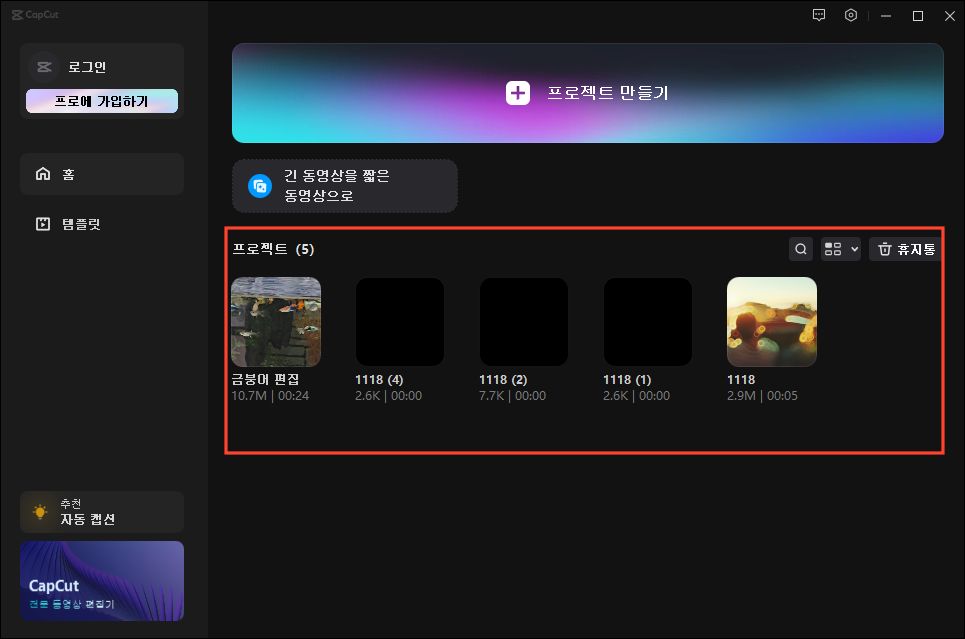Open the 프로에 가입하기 (Join Pro) option
Viewport: 965px width, 639px height.
click(101, 100)
